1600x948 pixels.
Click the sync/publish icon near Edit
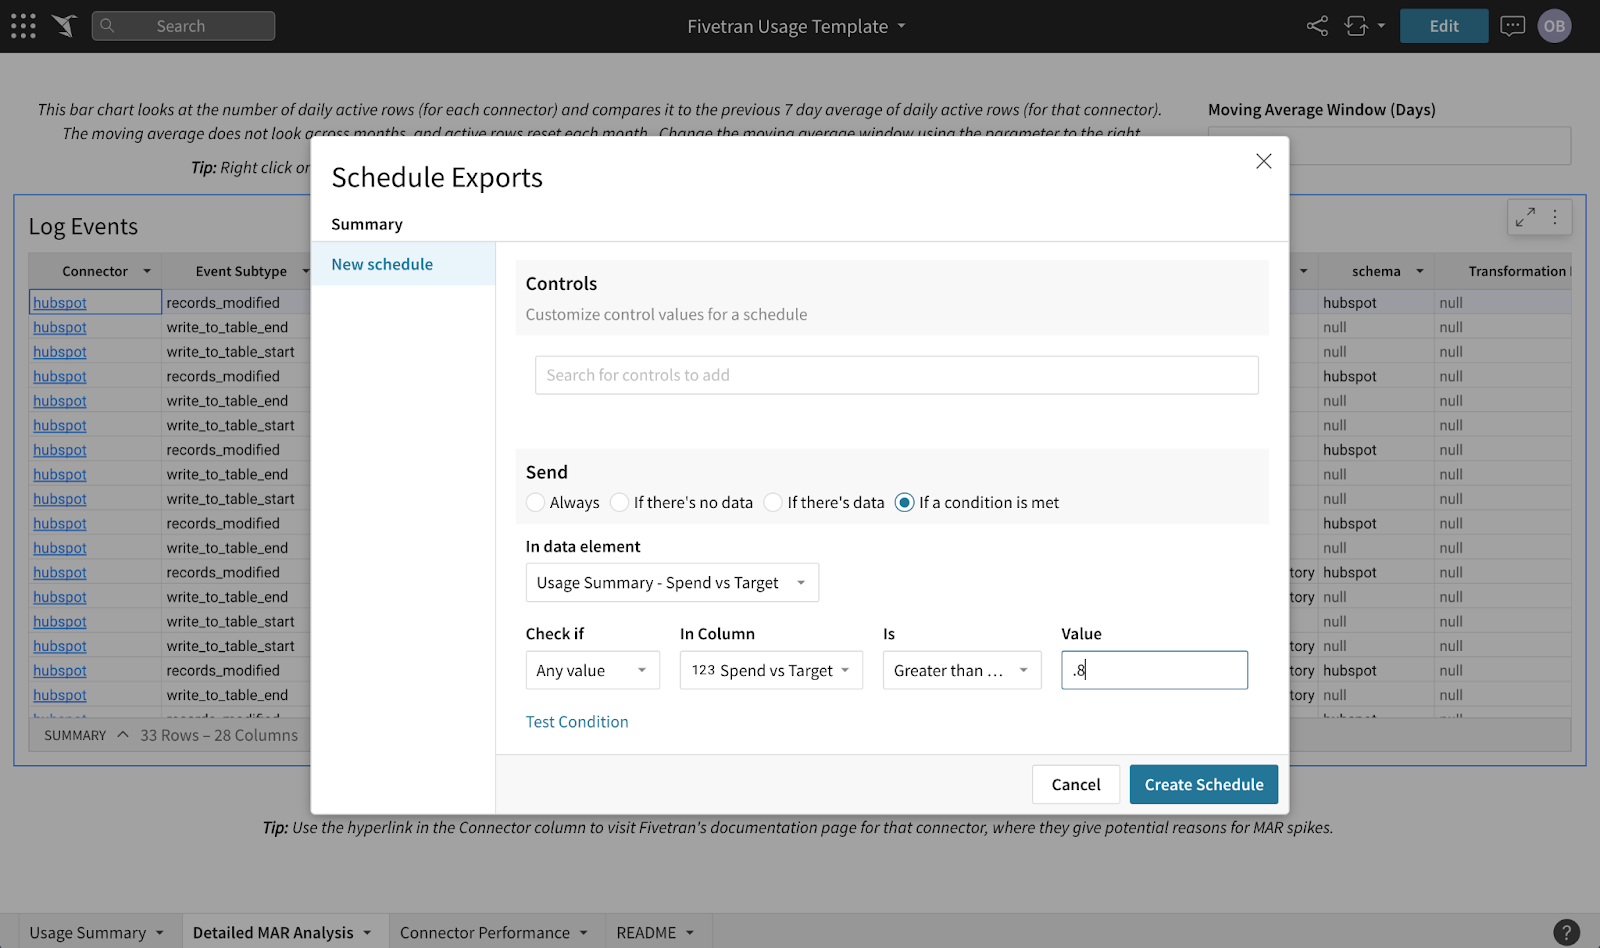tap(1358, 25)
